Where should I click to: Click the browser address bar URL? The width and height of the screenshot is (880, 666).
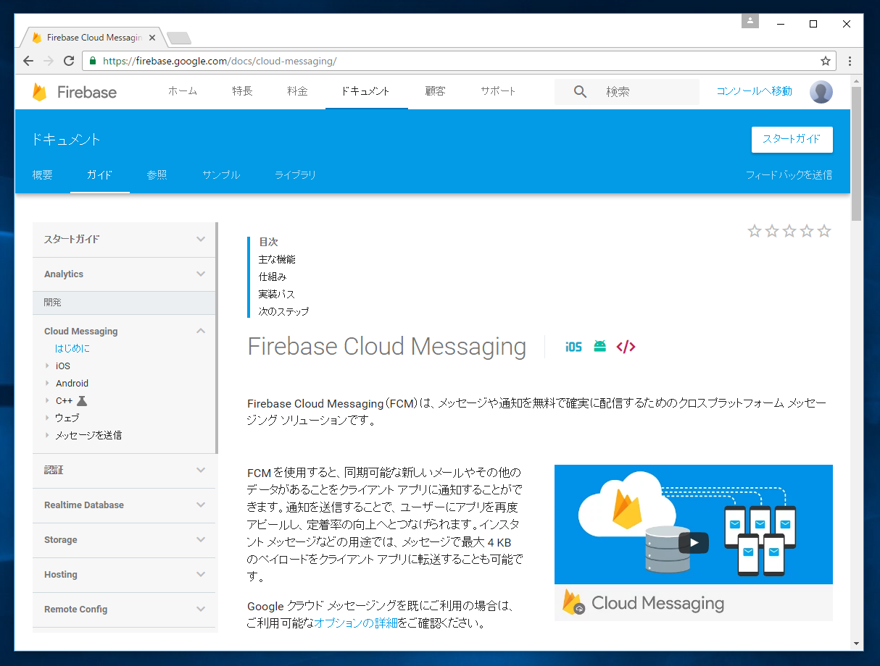[x=219, y=61]
